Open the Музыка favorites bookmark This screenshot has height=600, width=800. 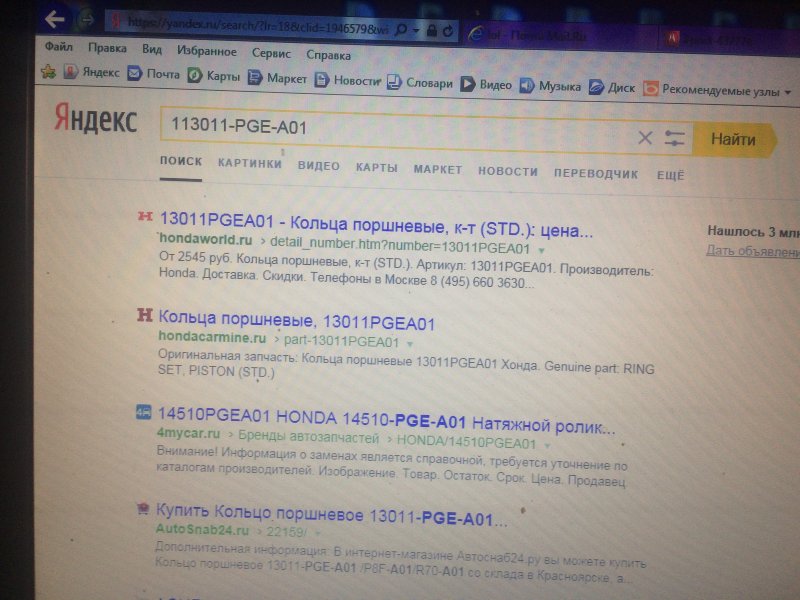tap(550, 86)
